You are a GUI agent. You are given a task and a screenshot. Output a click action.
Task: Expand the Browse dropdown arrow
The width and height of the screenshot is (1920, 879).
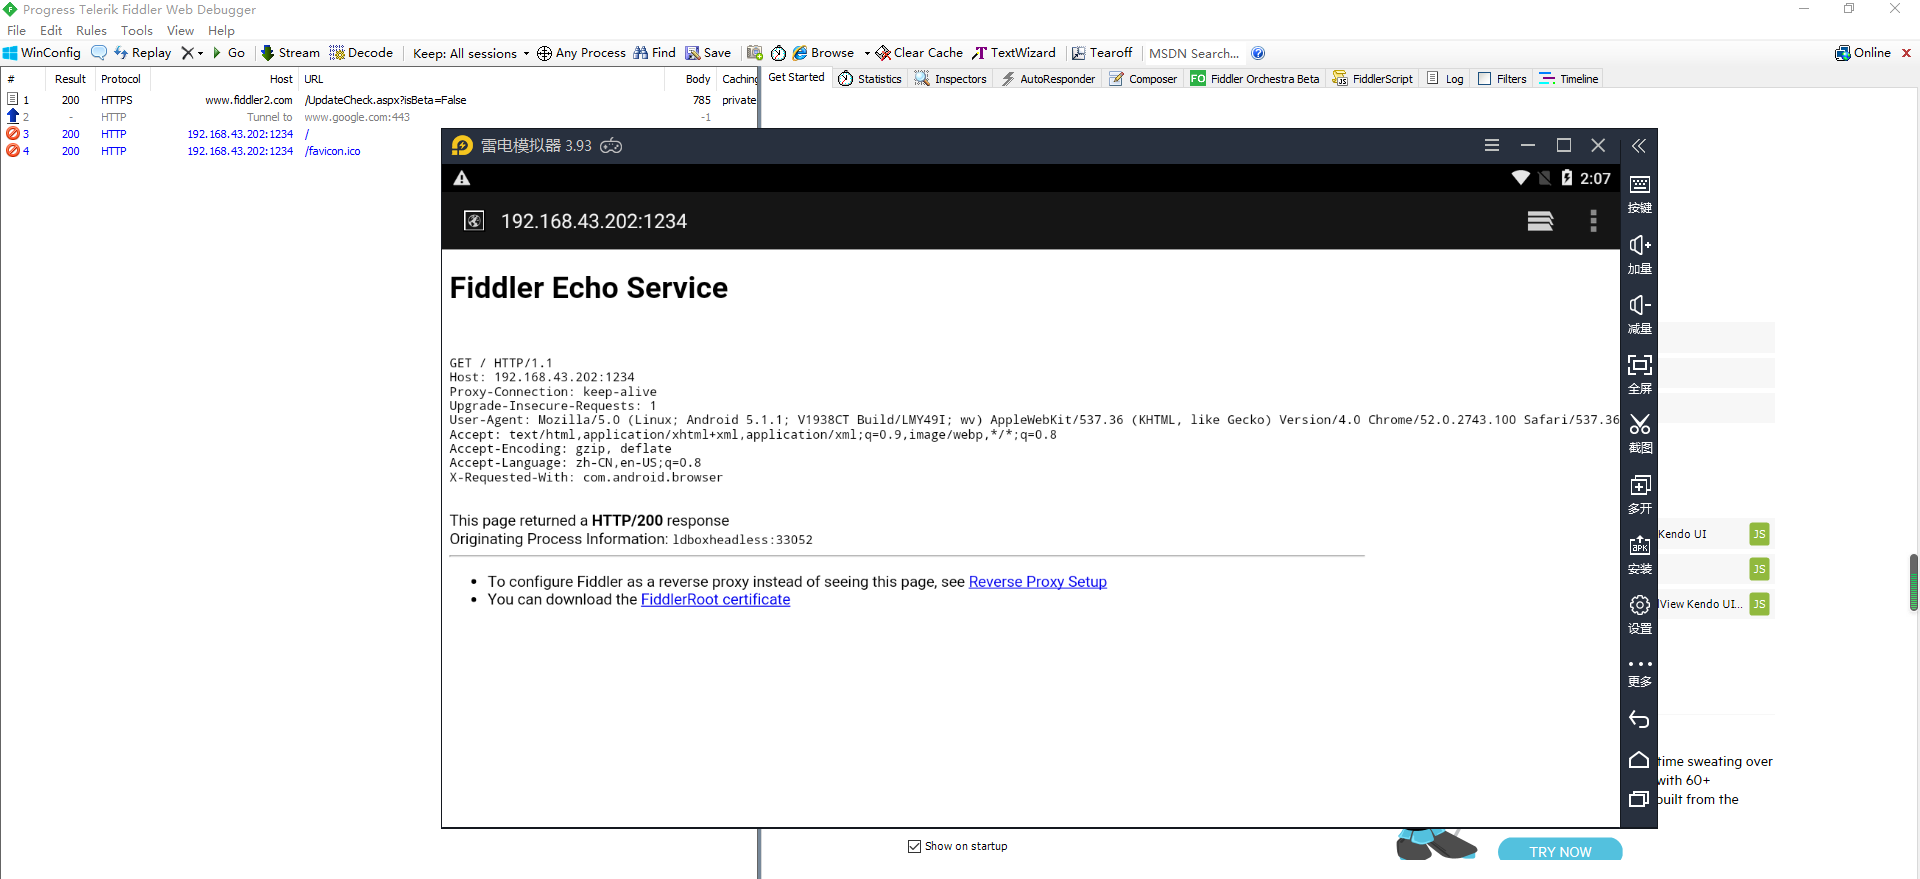tap(867, 53)
